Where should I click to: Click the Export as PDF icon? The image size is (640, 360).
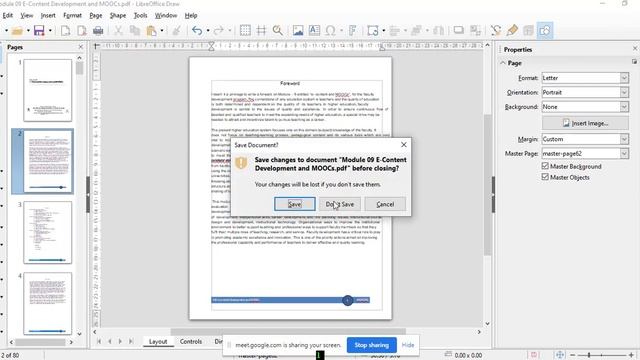(x=82, y=31)
